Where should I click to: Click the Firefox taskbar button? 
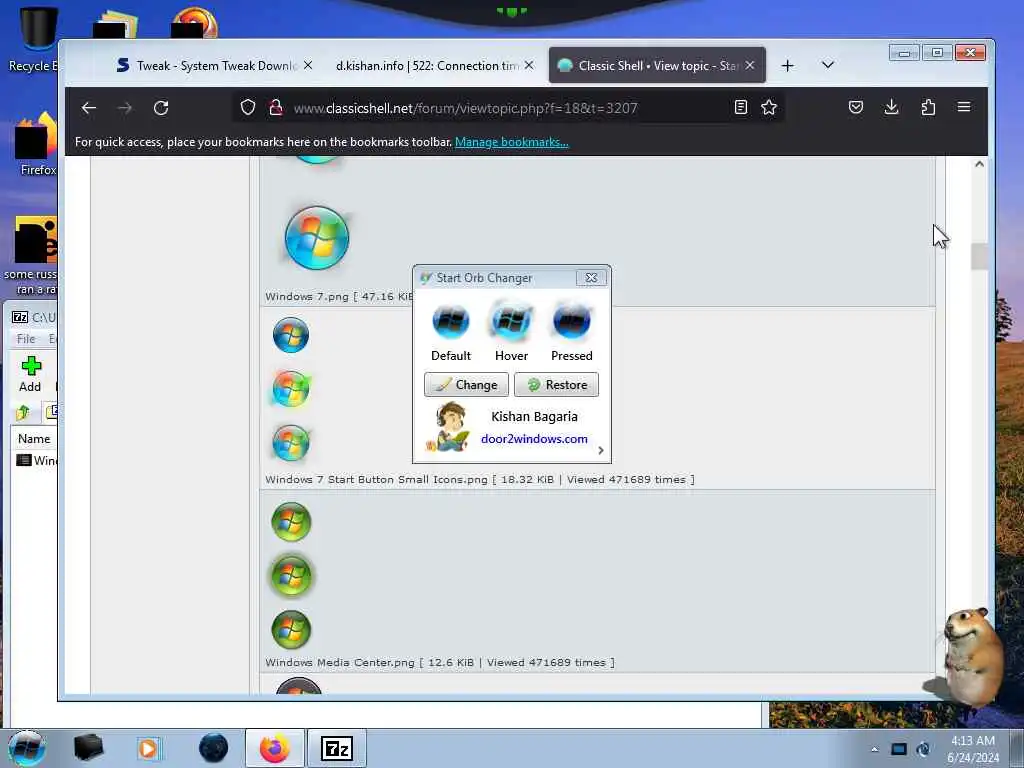pyautogui.click(x=274, y=748)
